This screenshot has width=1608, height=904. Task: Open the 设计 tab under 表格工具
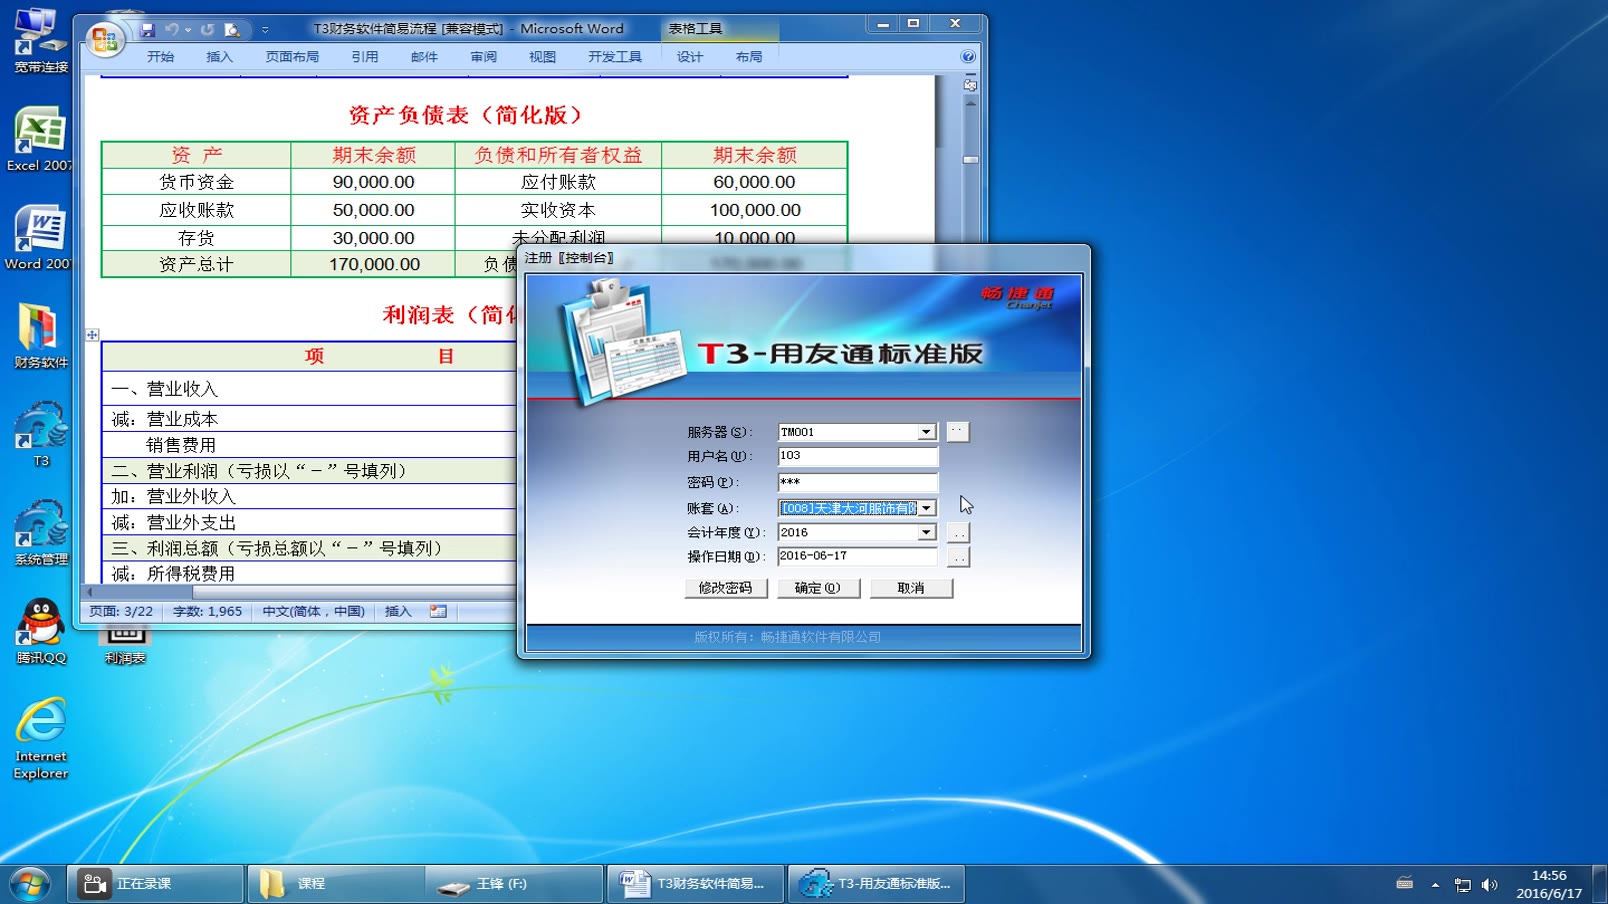coord(690,56)
